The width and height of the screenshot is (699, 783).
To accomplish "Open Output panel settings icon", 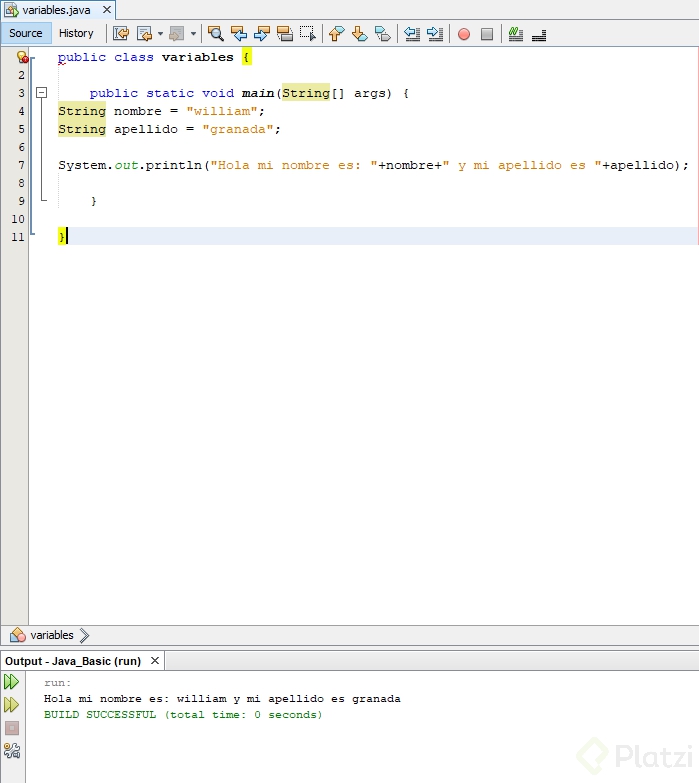I will 12,751.
